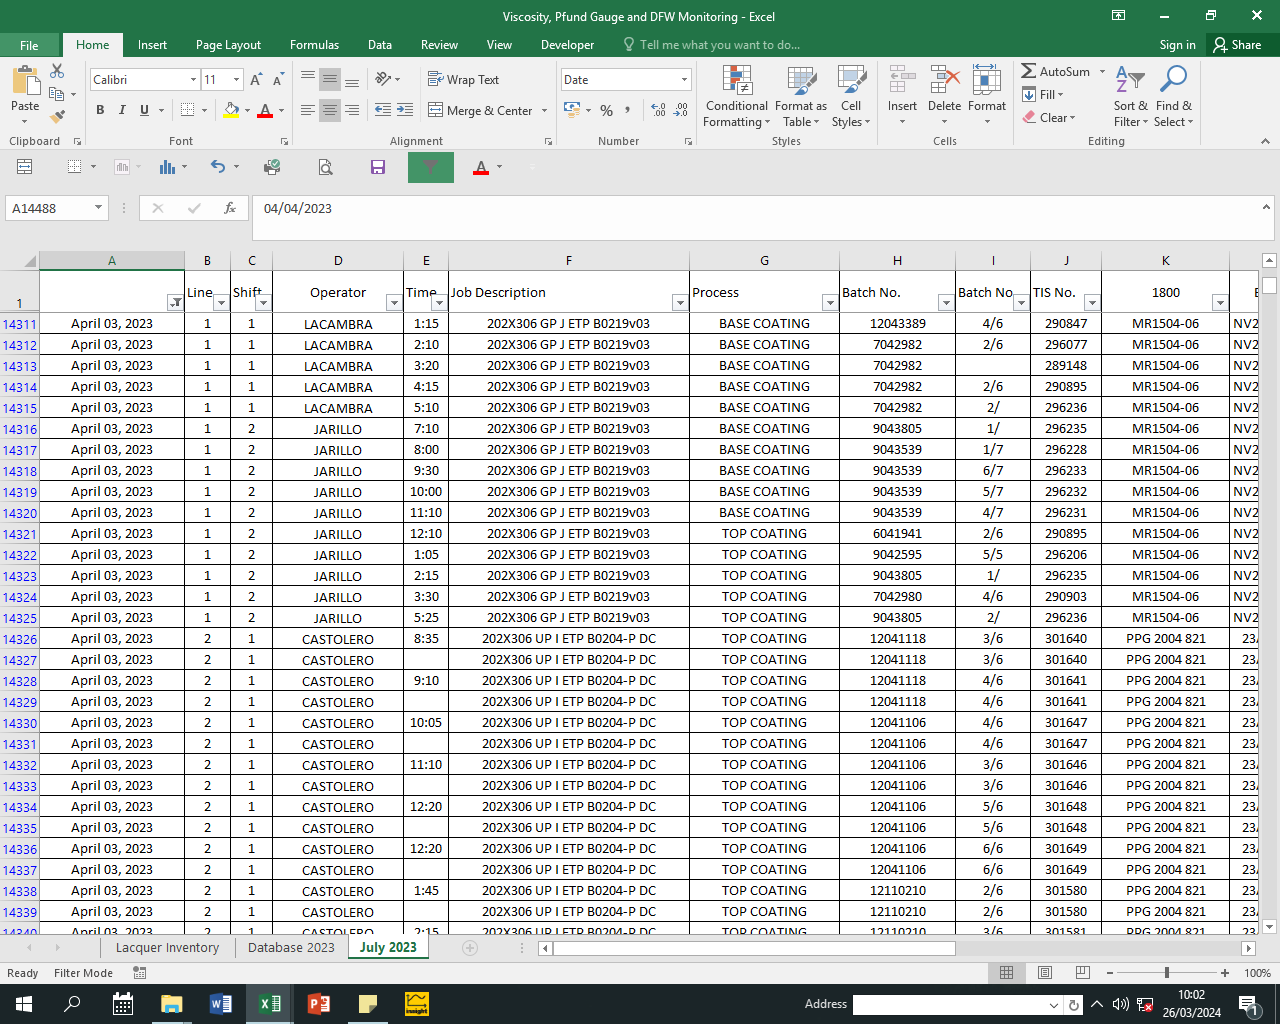Click the red Font Color swatch in ribbon
1280x1024 pixels.
[x=265, y=110]
